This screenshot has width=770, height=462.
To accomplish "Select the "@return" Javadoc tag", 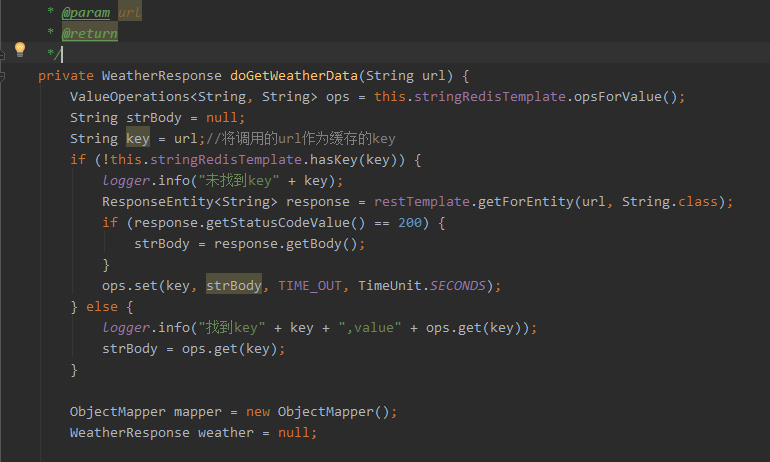I will [90, 34].
